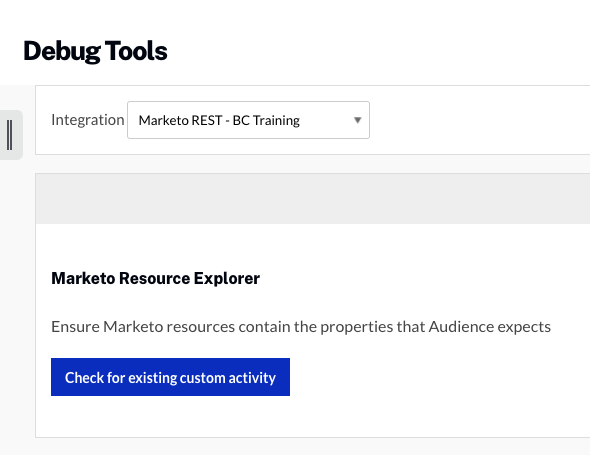This screenshot has width=590, height=455.
Task: Toggle the sidebar collapse handle
Action: click(x=11, y=135)
